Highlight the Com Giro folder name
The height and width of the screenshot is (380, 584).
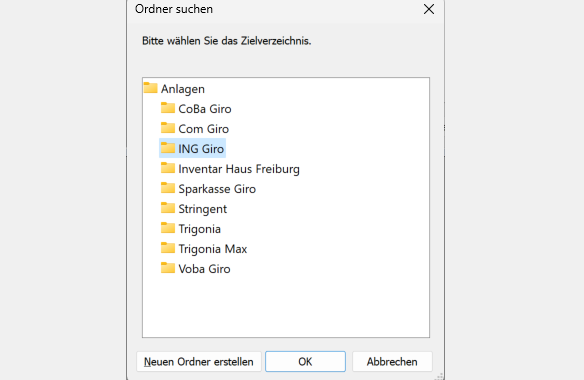point(204,129)
